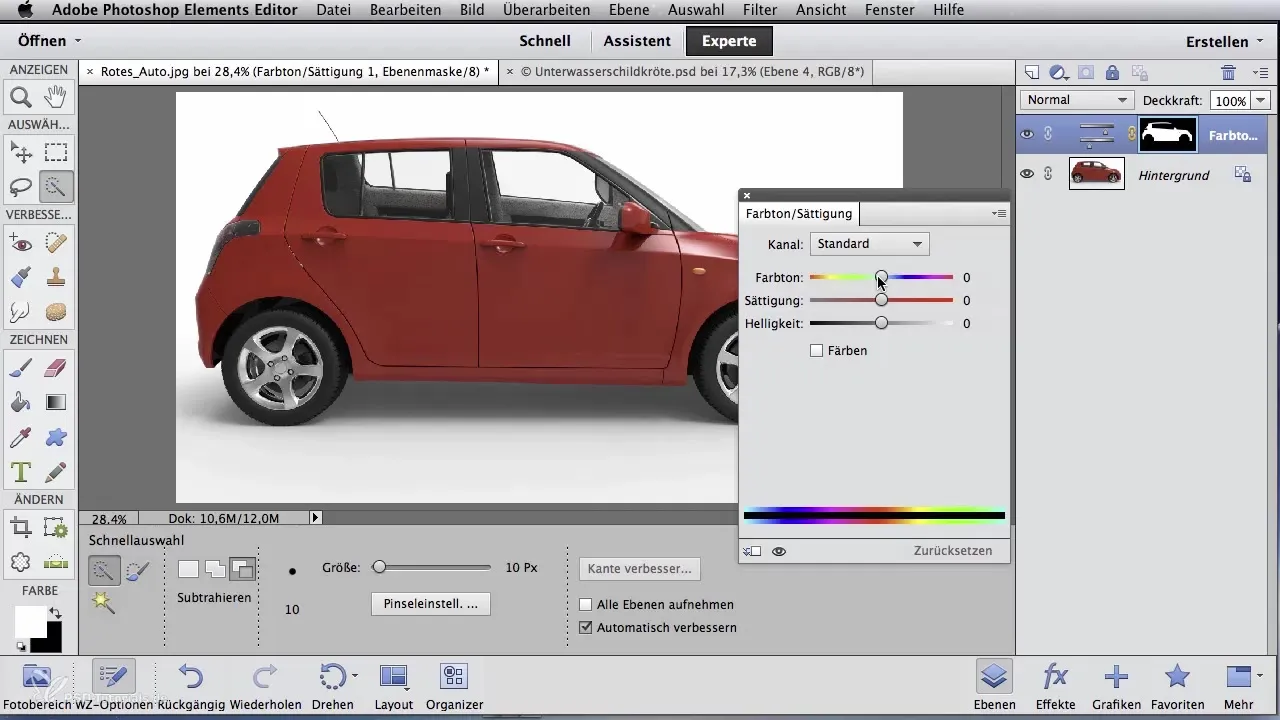
Task: Click Pinseleinstell. button
Action: pyautogui.click(x=430, y=604)
